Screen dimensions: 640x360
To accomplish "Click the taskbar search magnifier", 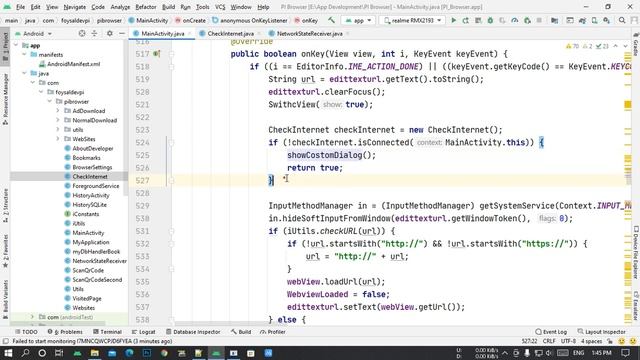I will coord(25,353).
